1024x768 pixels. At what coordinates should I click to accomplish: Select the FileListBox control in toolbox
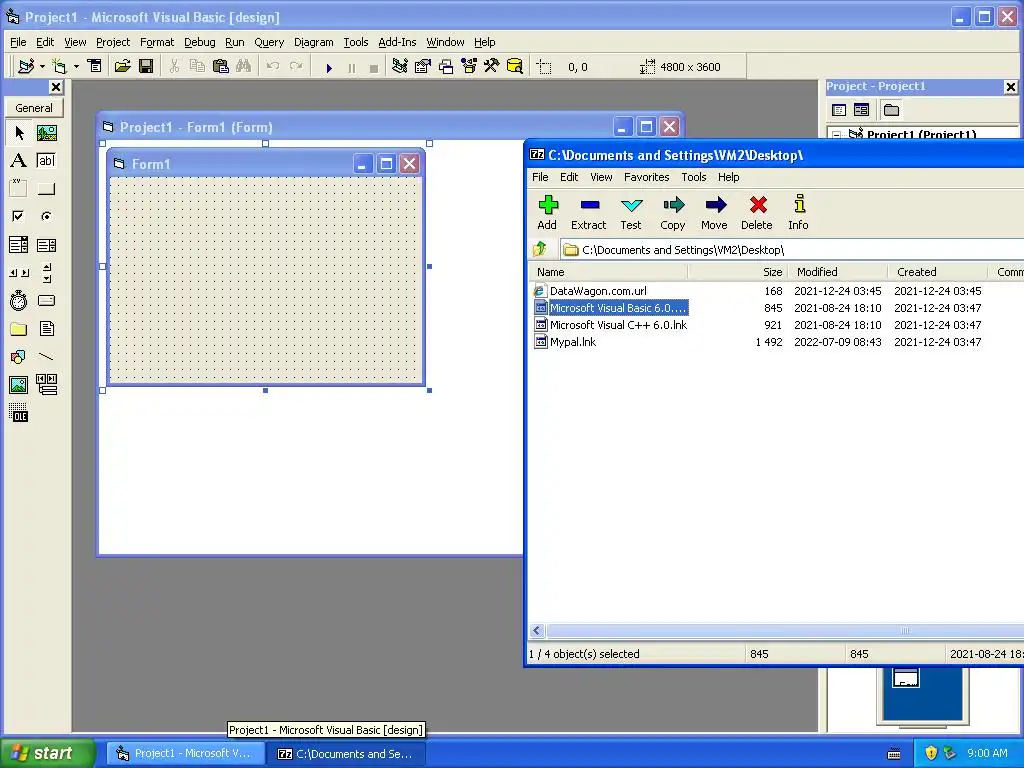click(46, 328)
